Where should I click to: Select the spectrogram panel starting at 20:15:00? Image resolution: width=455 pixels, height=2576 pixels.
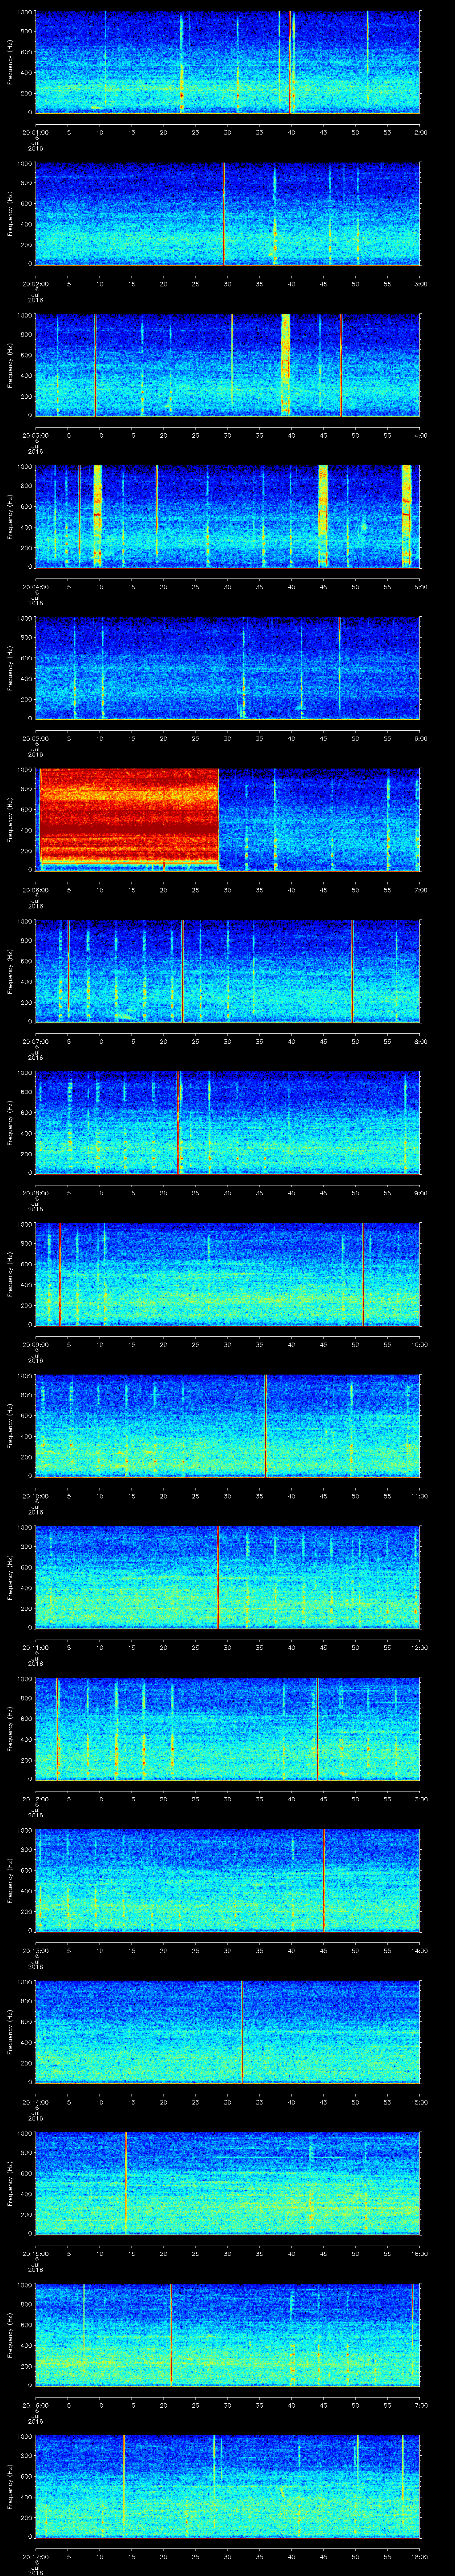pyautogui.click(x=227, y=2183)
